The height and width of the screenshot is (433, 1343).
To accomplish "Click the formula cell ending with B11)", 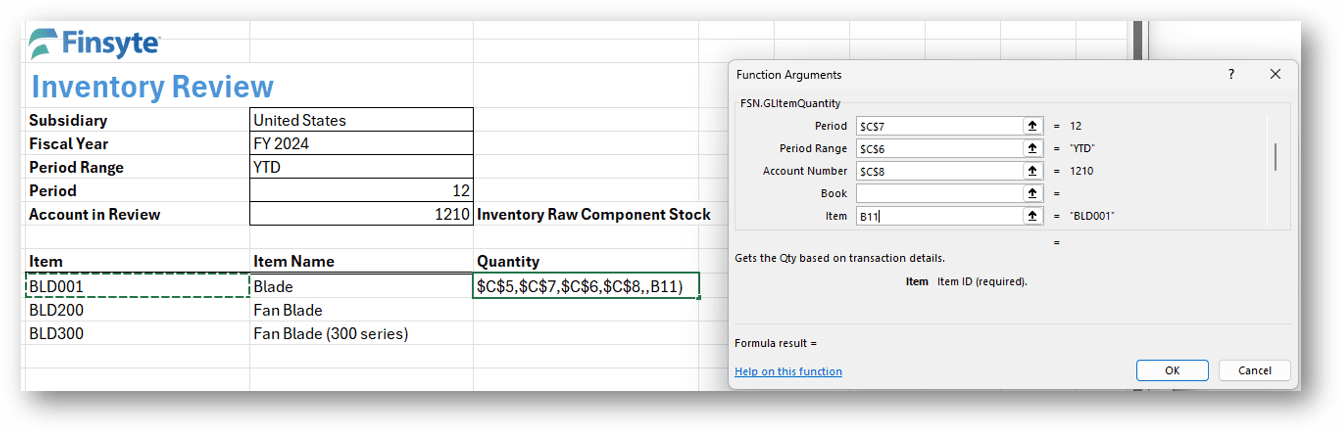I will [586, 286].
